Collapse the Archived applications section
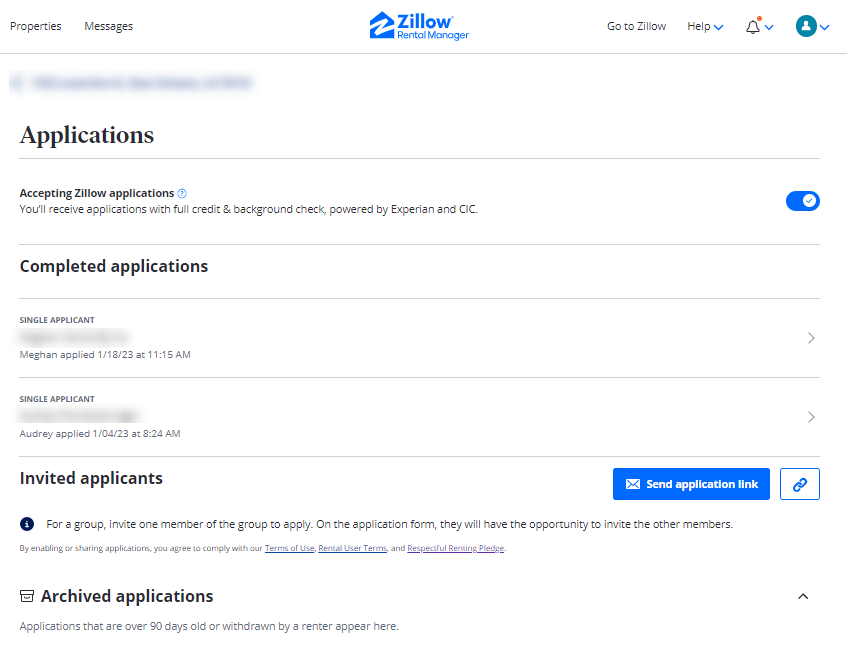This screenshot has width=847, height=654. tap(803, 595)
